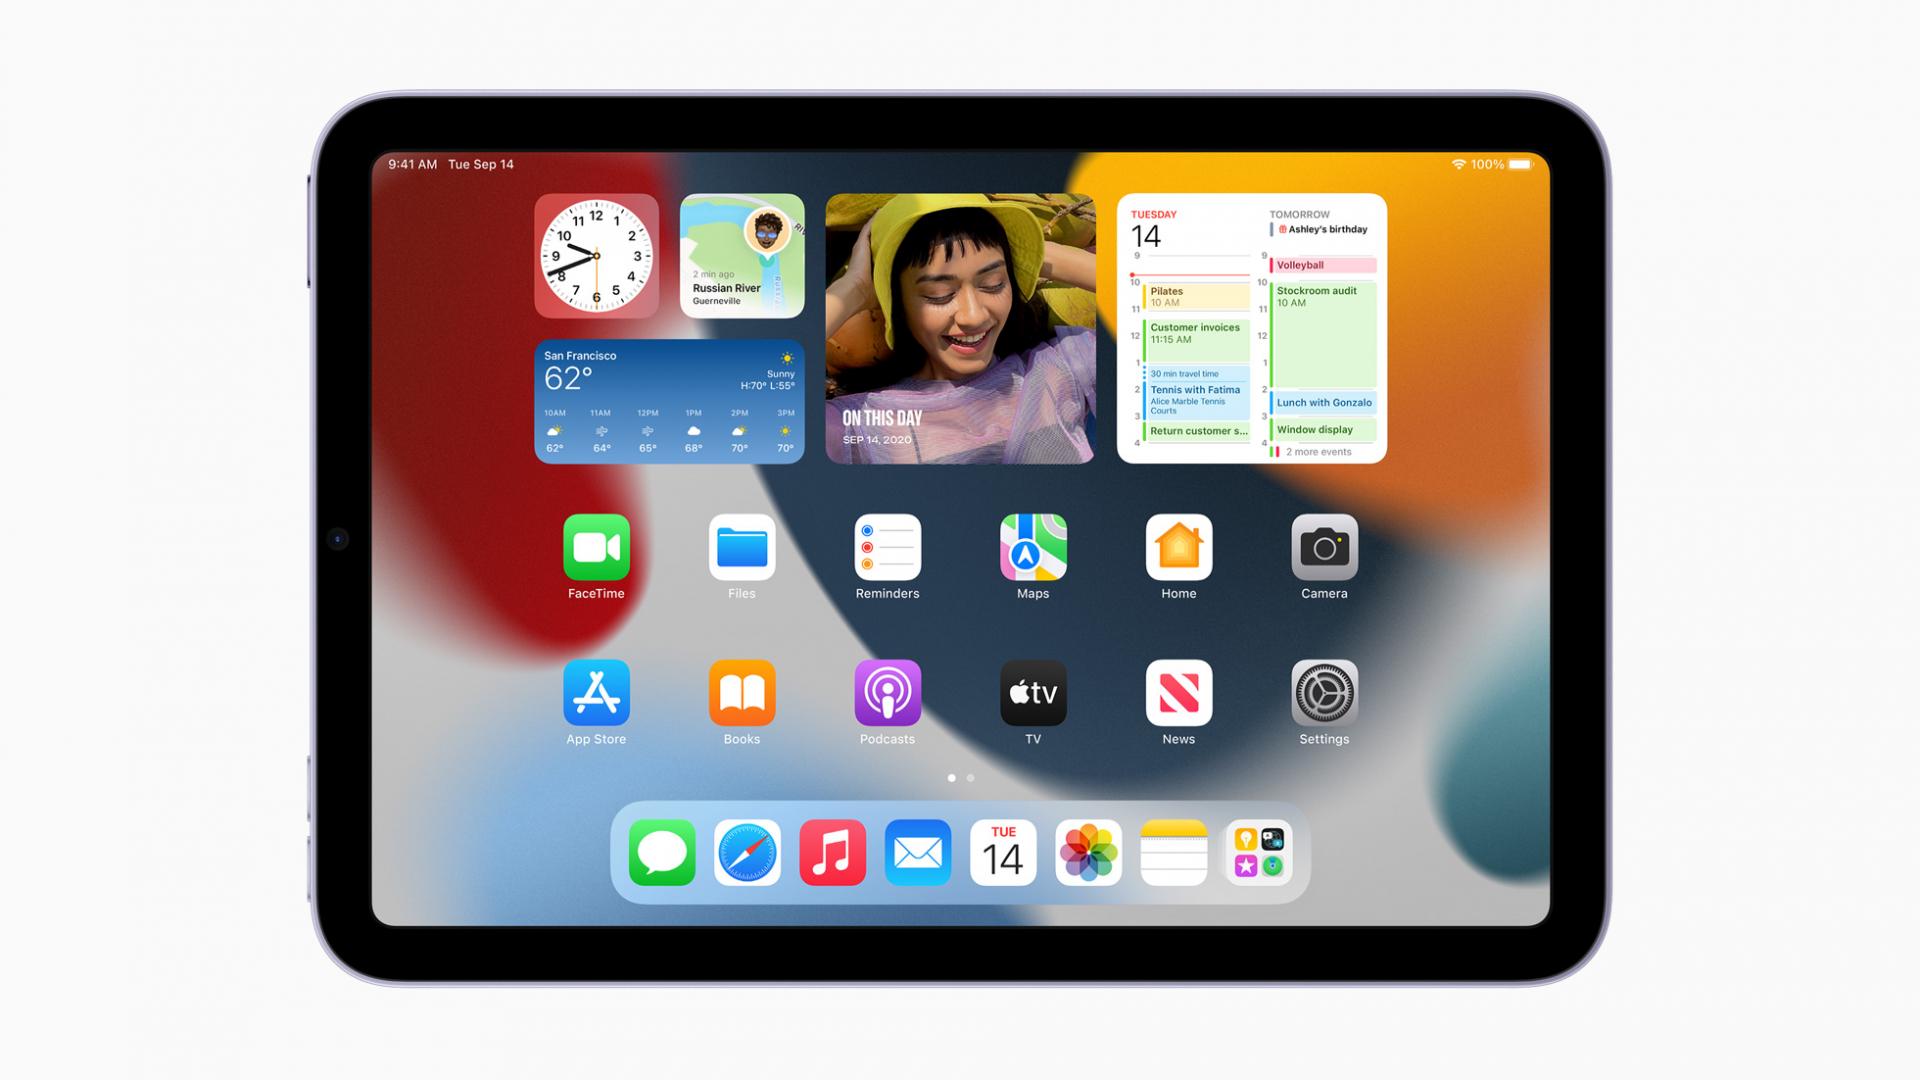View 'On This Day' photo memory
This screenshot has width=1920, height=1080.
tap(961, 328)
